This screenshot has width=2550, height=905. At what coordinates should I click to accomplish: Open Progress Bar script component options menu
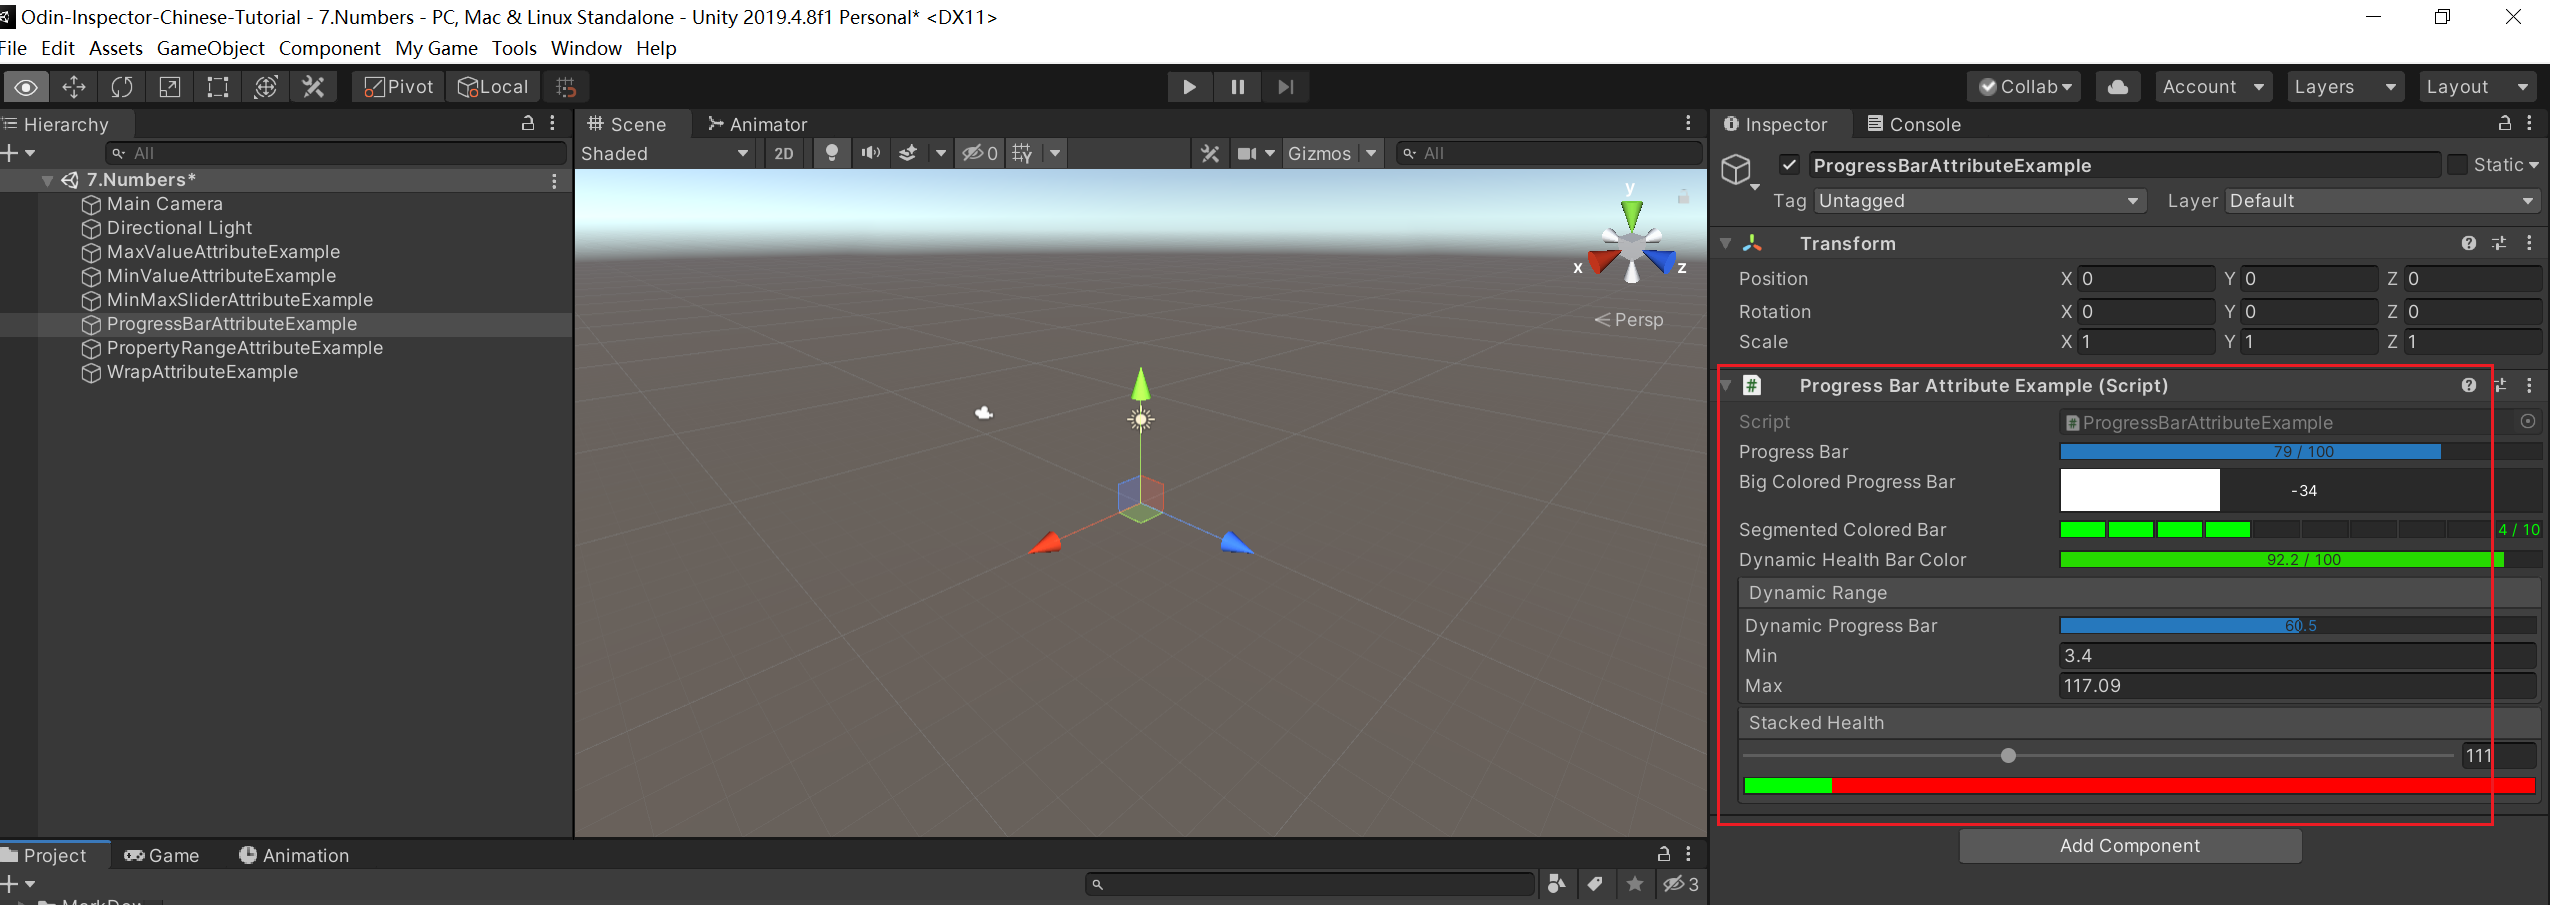[x=2529, y=385]
